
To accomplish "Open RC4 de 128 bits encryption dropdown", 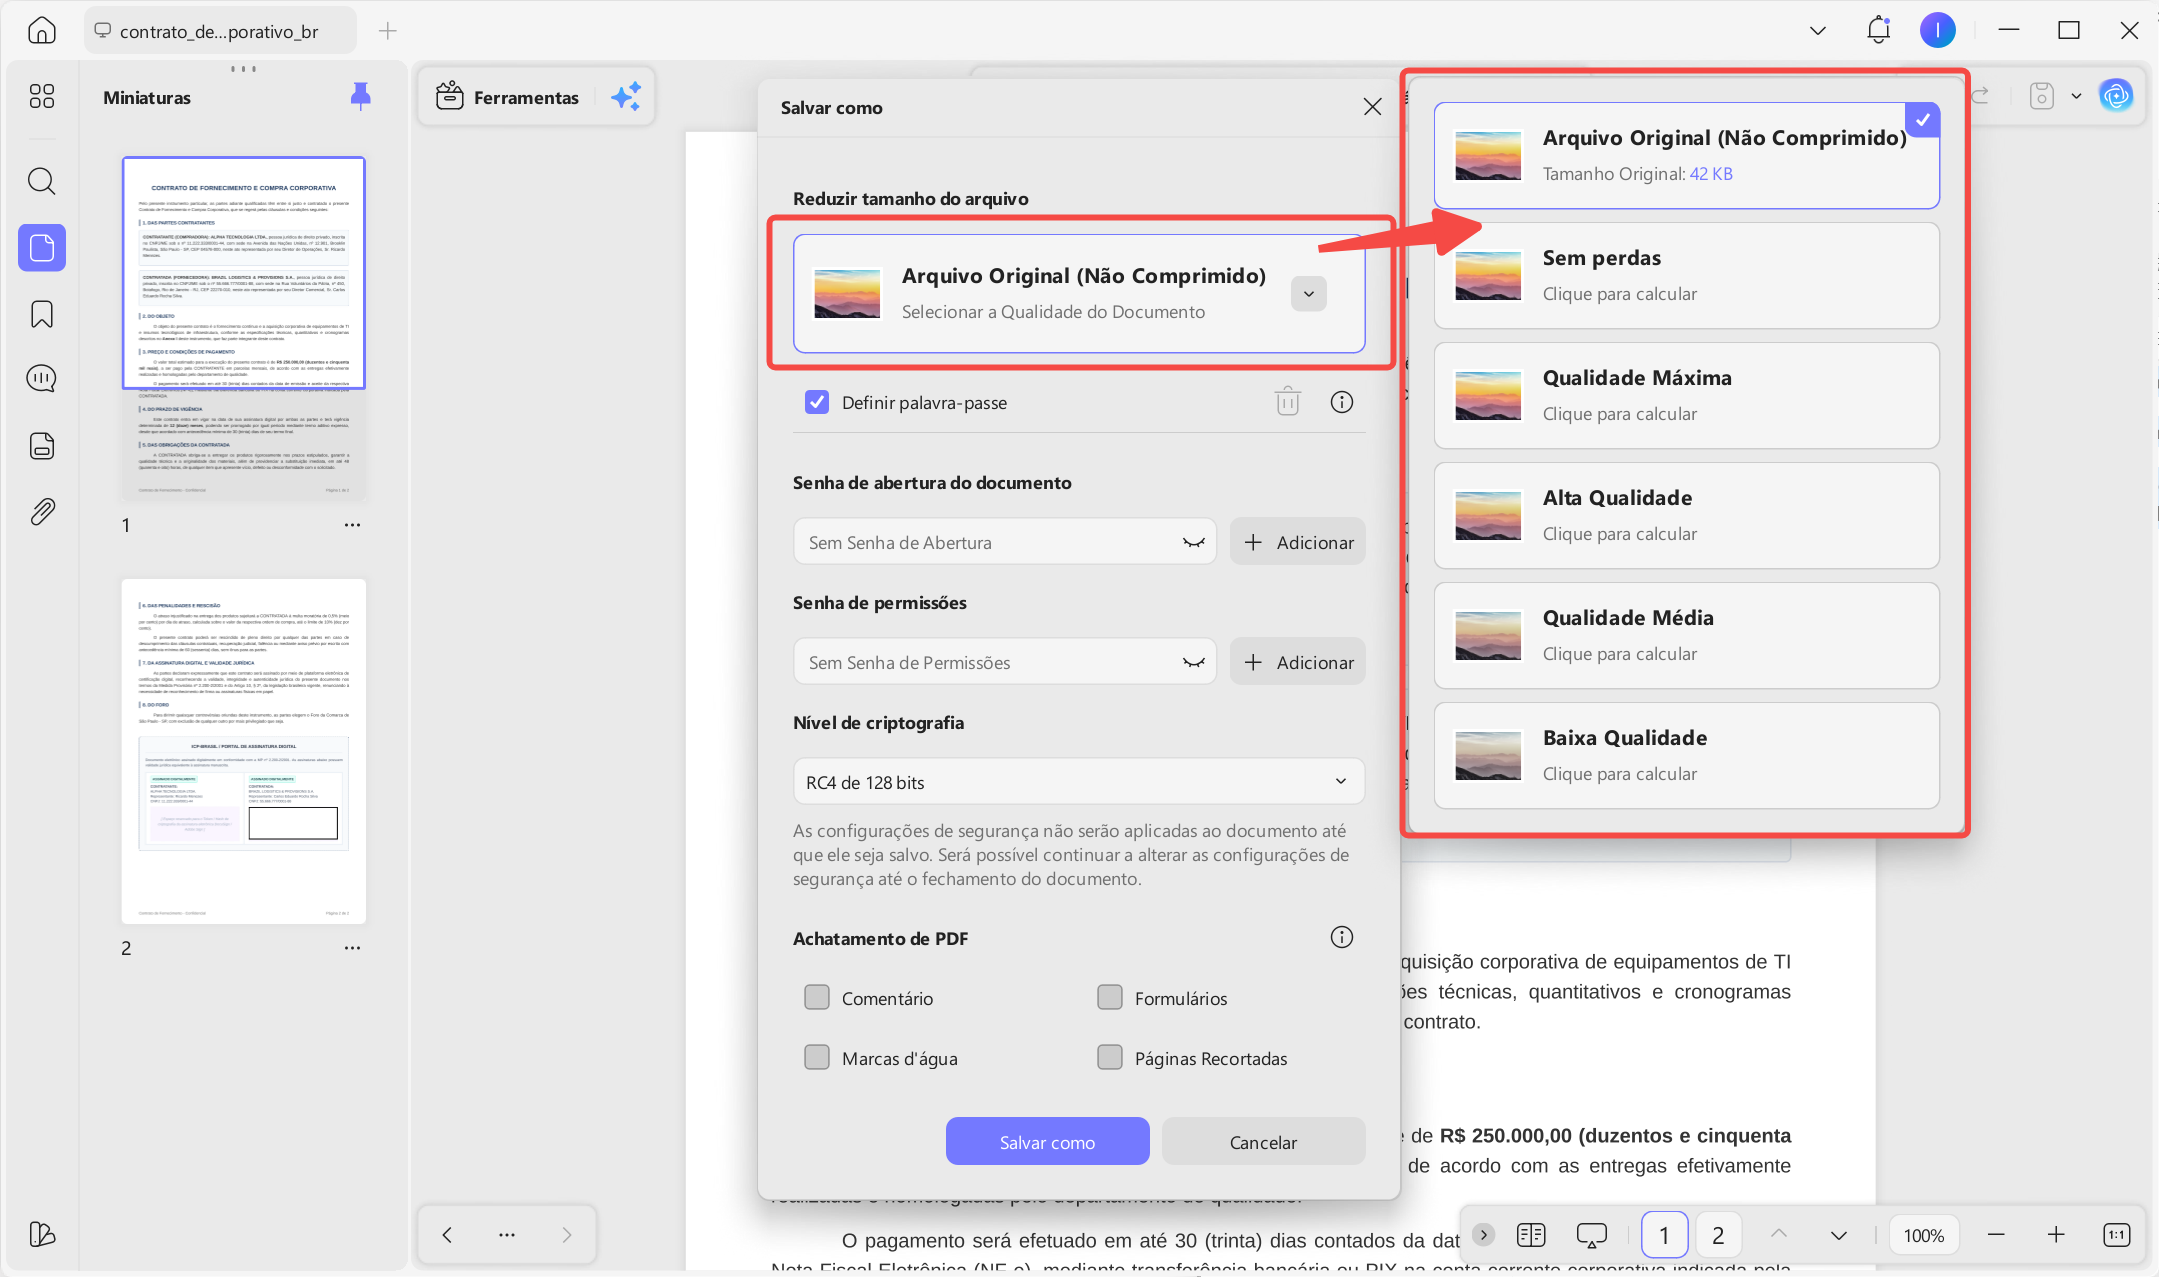I will 1078,782.
